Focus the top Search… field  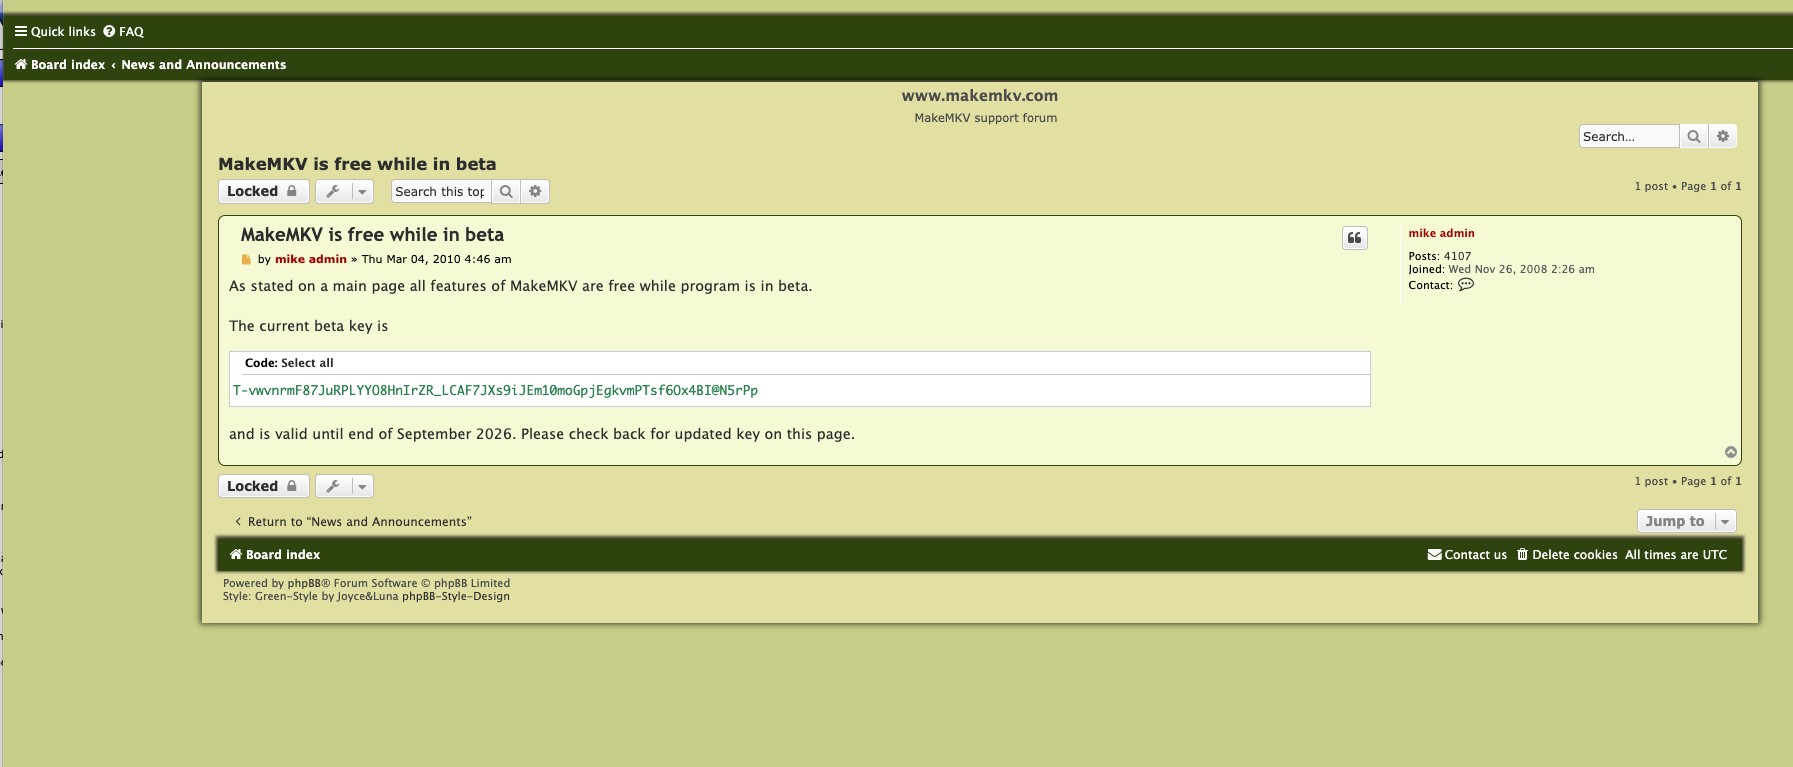(x=1628, y=136)
